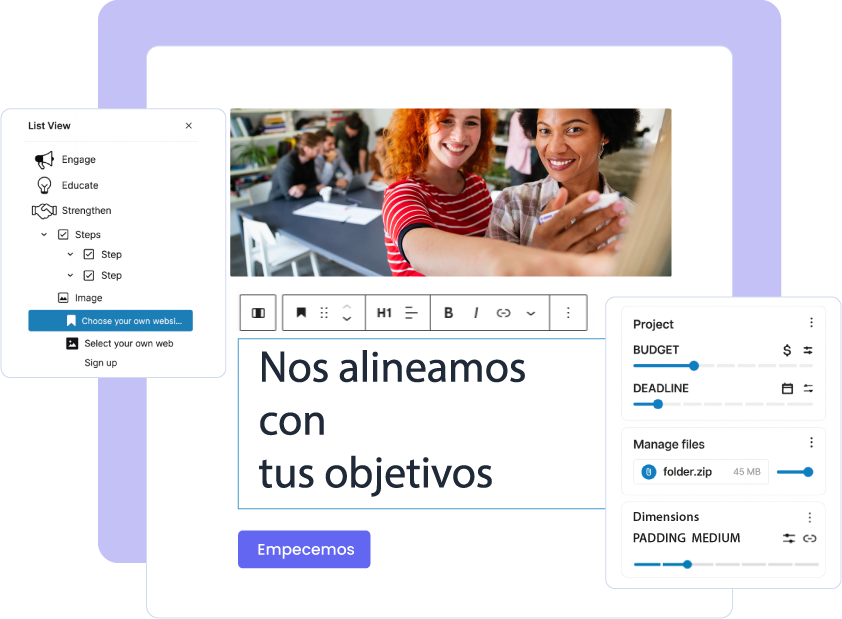Select the bookmark block type icon
Screen dimensions: 842x619
[x=301, y=313]
